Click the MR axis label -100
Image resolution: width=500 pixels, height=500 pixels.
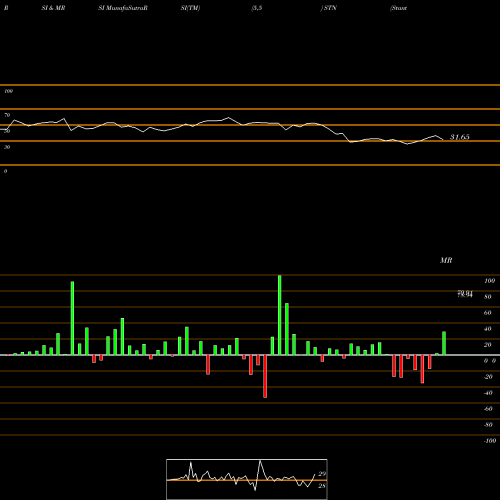(490, 441)
